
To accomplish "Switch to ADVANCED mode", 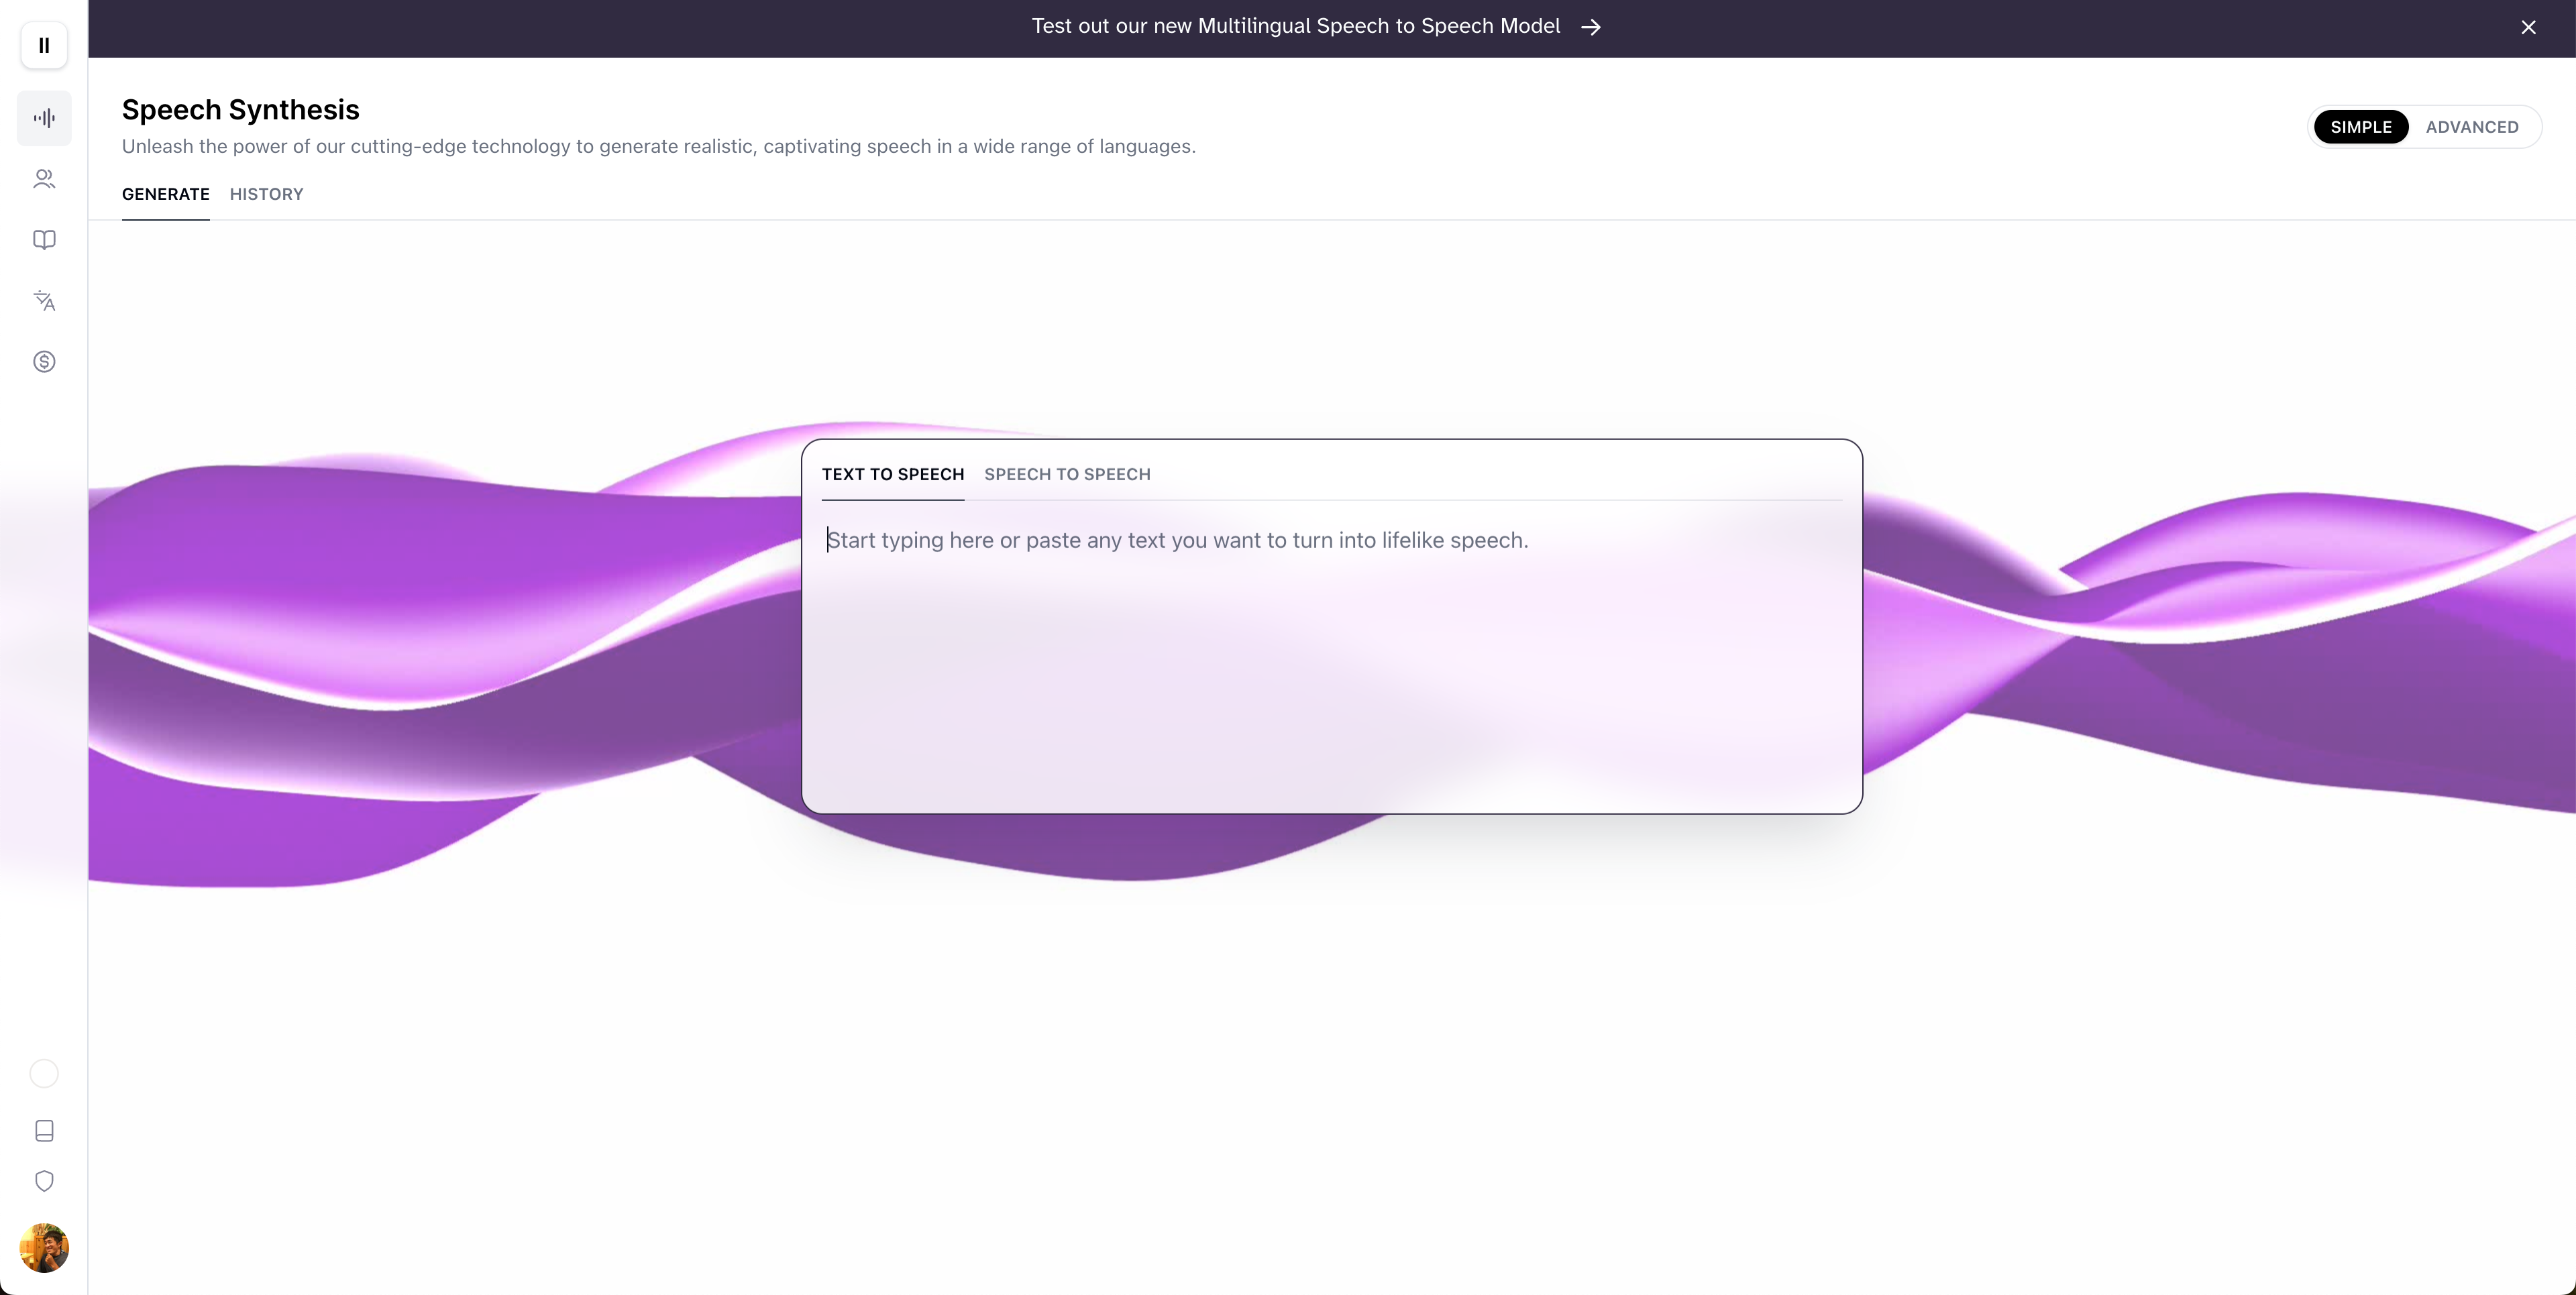I will (x=2471, y=127).
